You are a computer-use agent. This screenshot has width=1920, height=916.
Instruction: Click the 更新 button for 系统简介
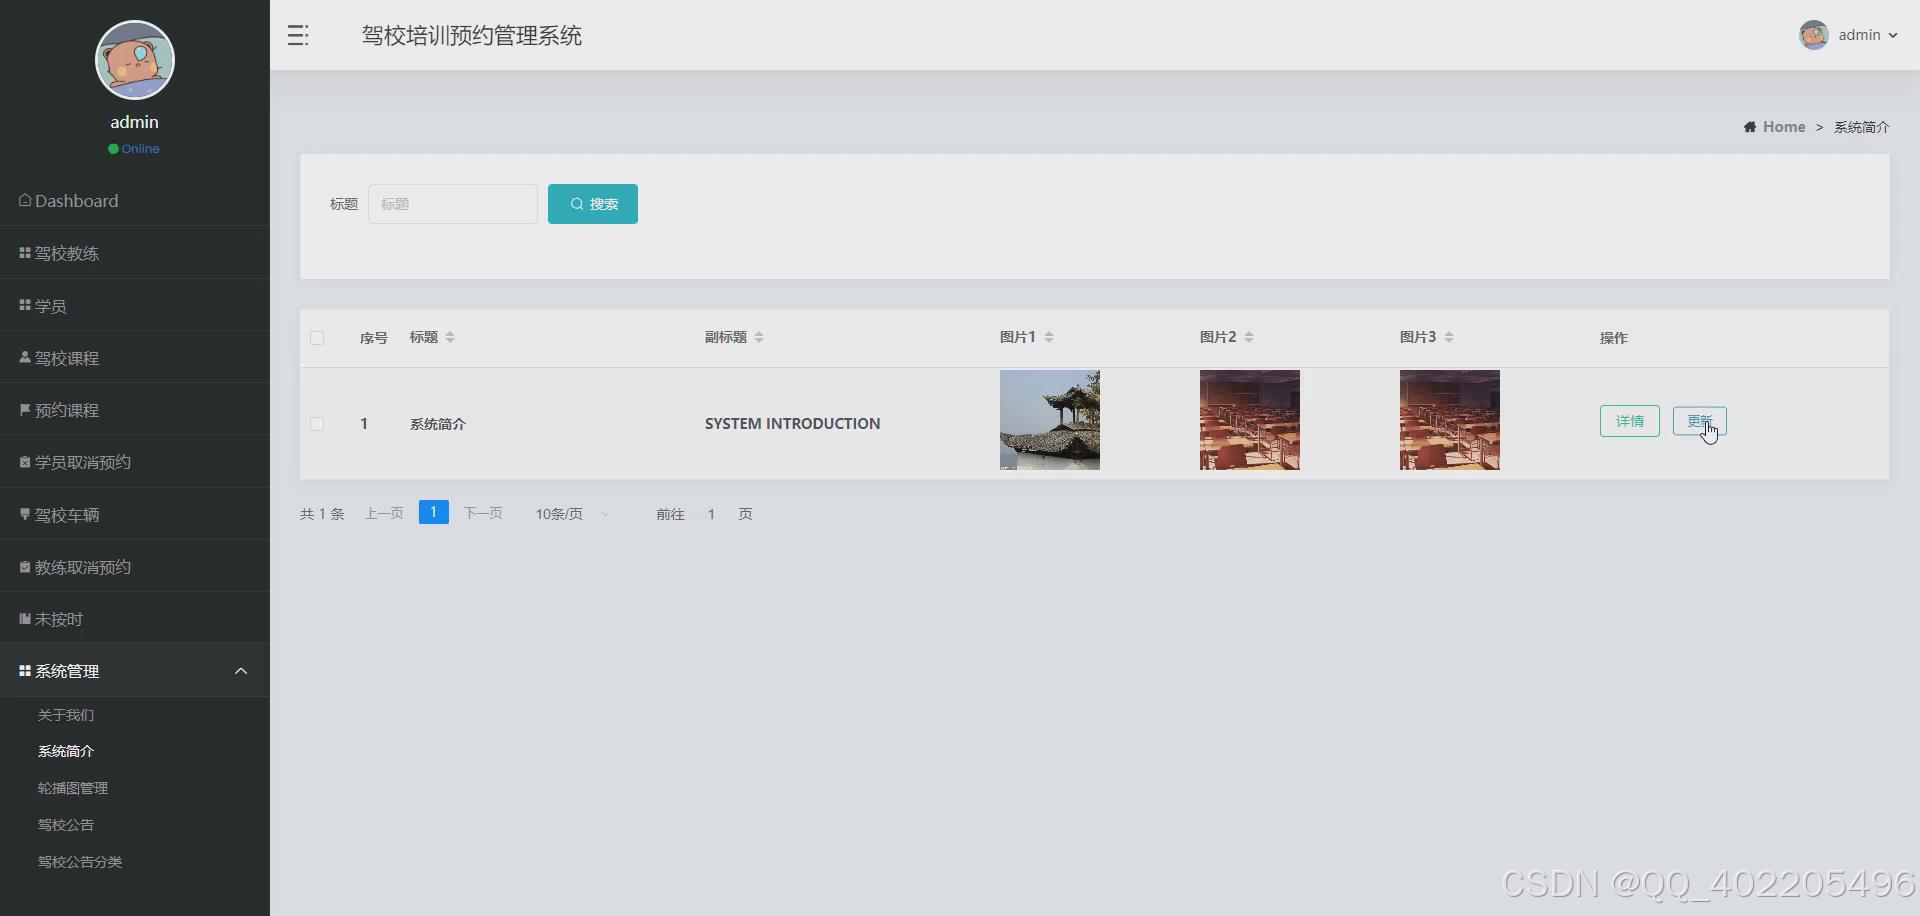pos(1700,420)
